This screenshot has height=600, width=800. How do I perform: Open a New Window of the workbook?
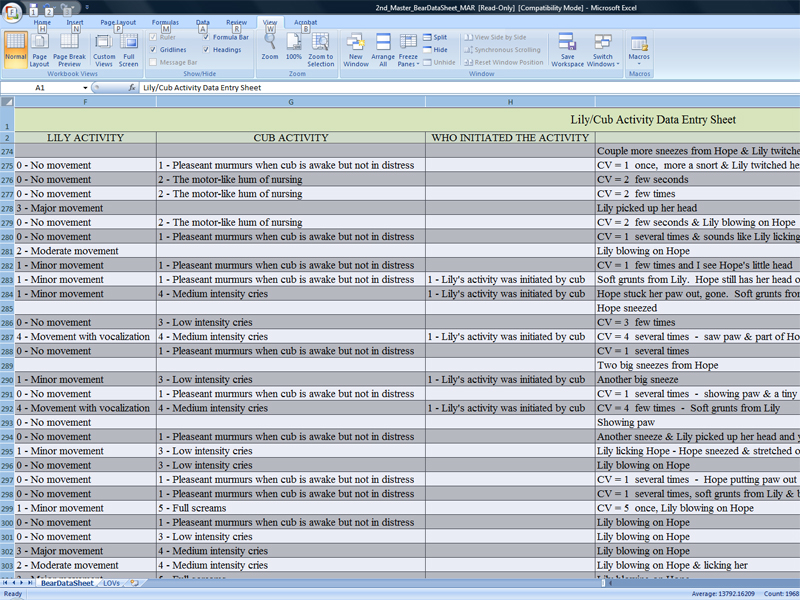(356, 45)
